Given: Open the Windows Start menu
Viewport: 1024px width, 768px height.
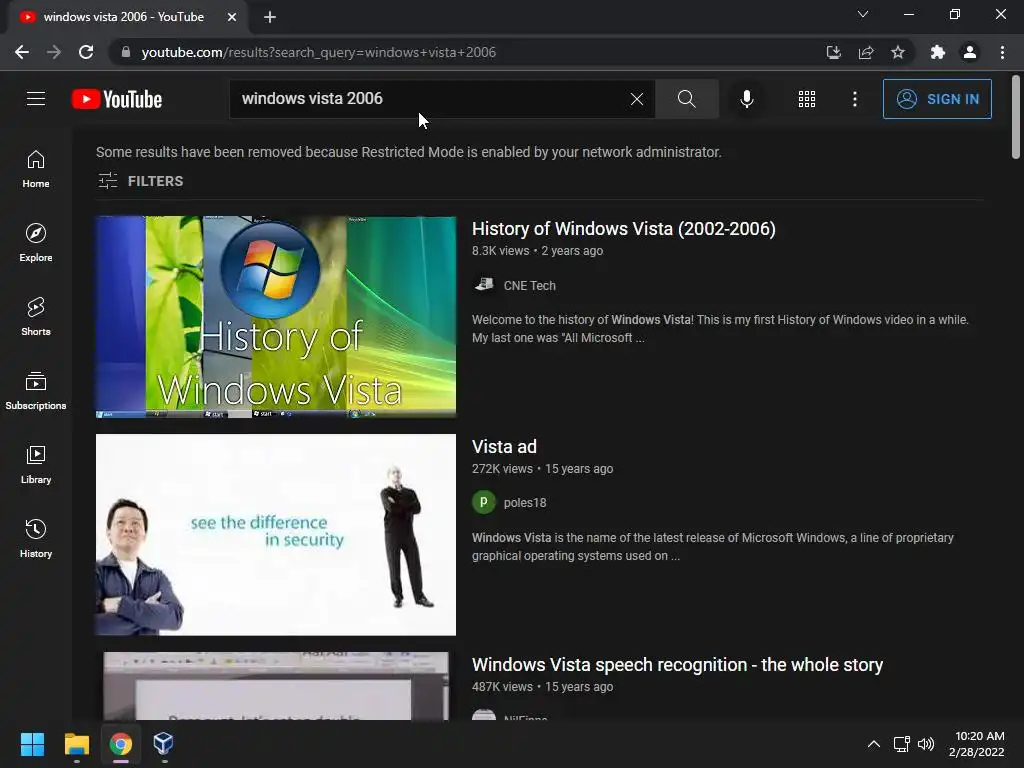Looking at the screenshot, I should [32, 744].
